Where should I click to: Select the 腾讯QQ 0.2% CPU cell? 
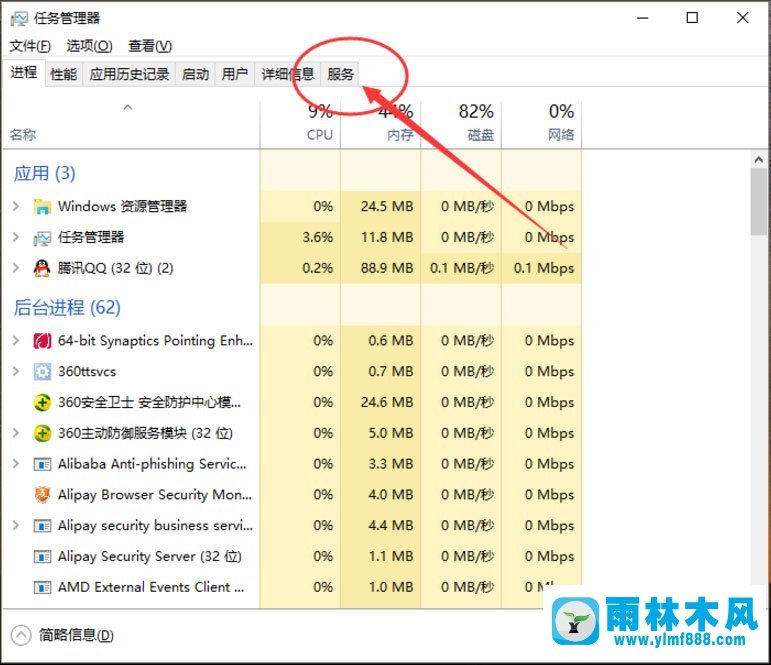tap(300, 269)
